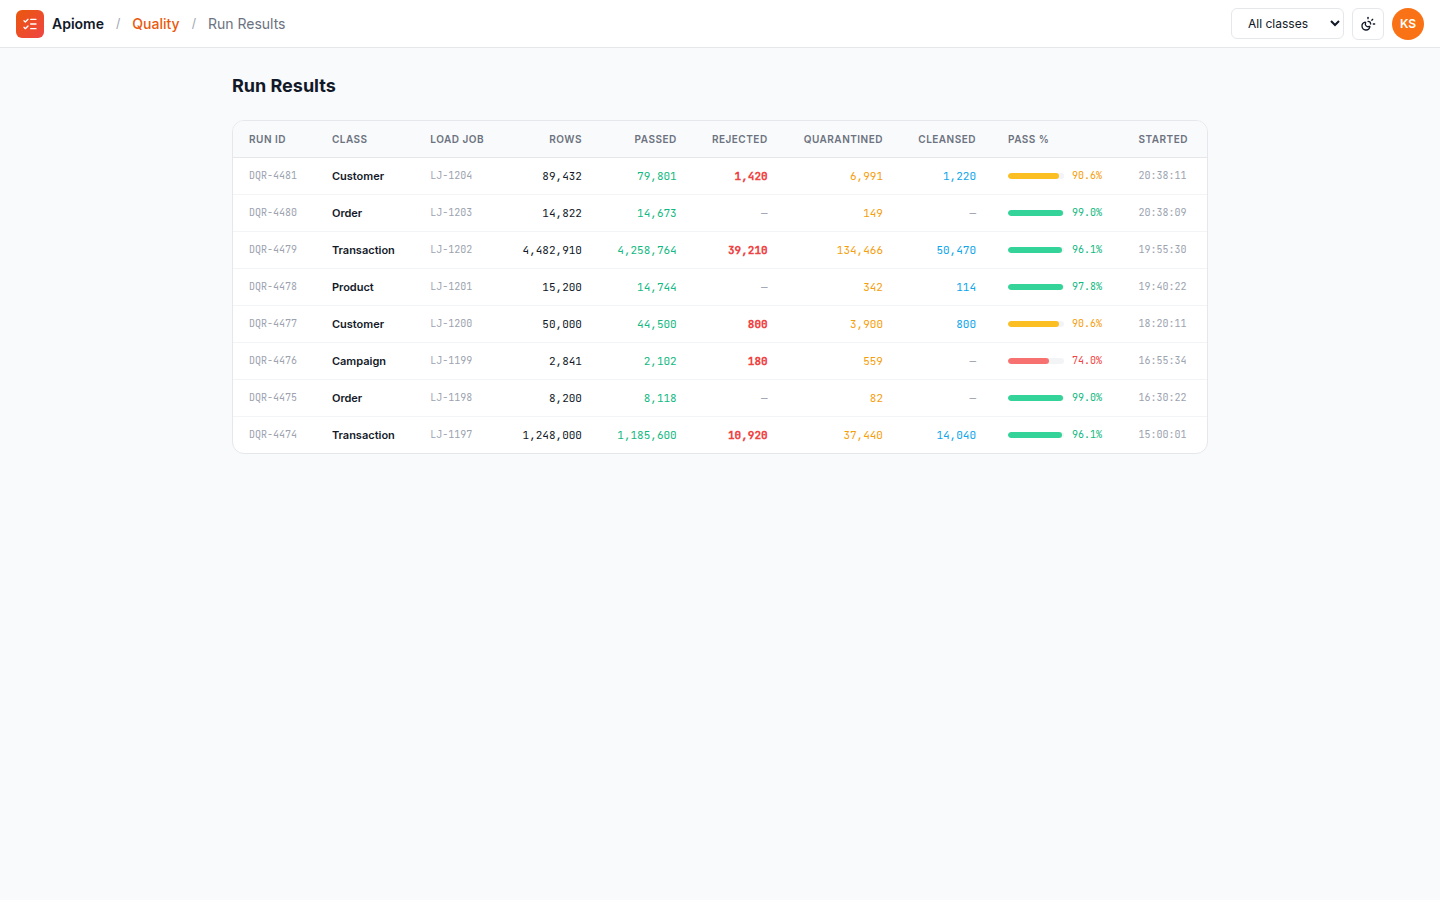Click the Apiome orange logo icon
The height and width of the screenshot is (900, 1440).
coord(30,24)
